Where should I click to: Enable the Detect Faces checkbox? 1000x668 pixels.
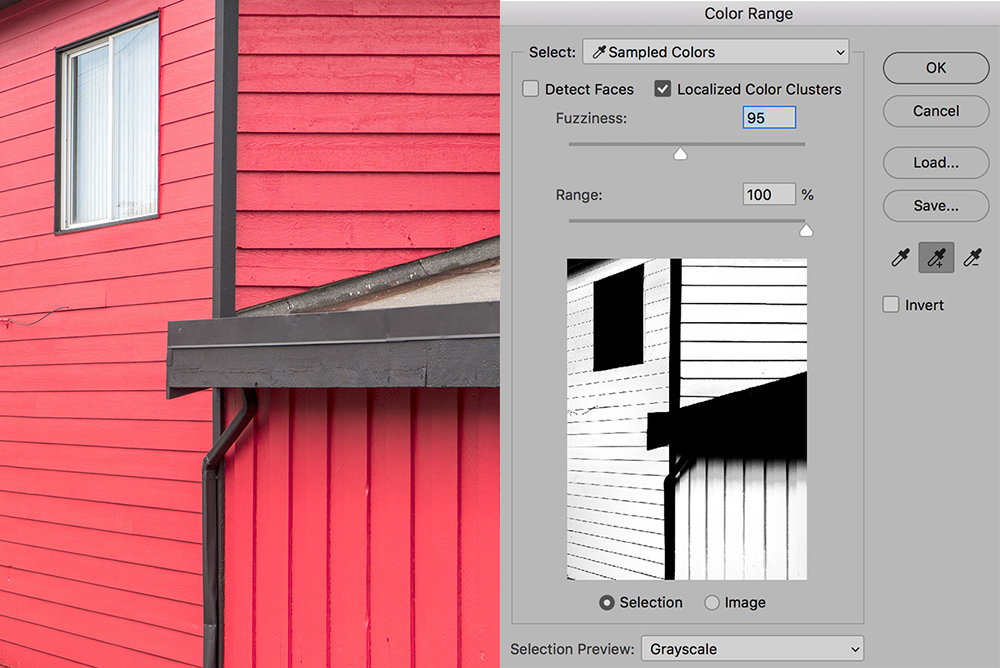click(531, 89)
